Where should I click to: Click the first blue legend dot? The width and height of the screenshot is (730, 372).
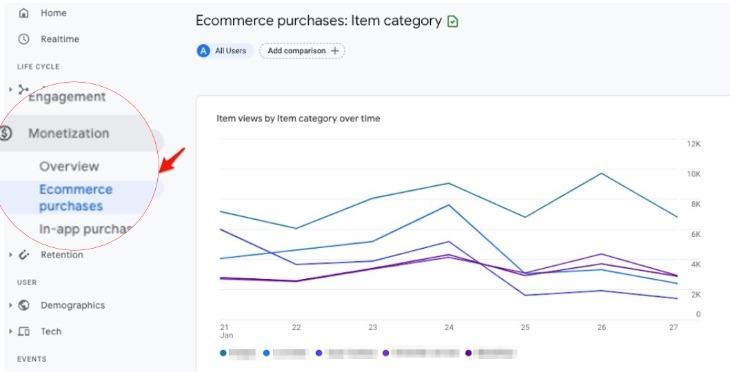click(223, 353)
